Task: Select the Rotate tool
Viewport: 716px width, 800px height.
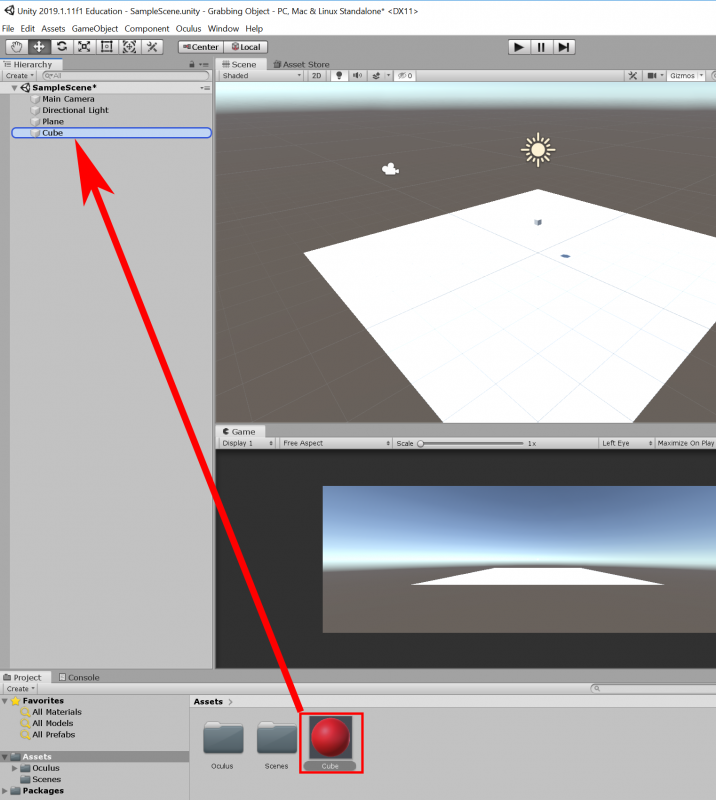Action: 62,47
